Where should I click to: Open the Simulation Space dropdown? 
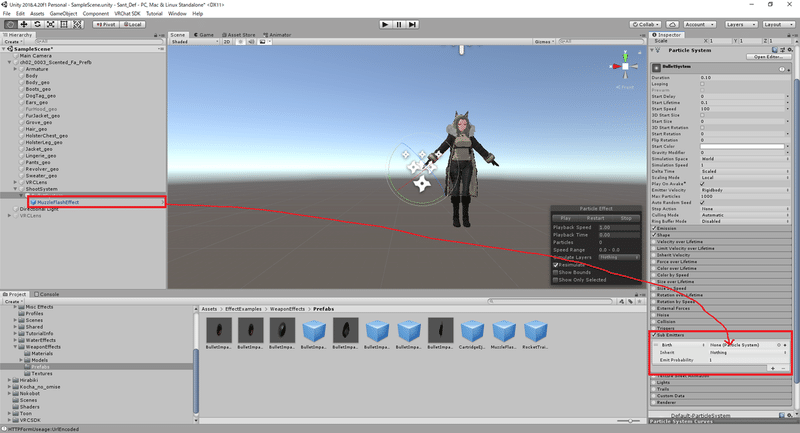pyautogui.click(x=744, y=159)
